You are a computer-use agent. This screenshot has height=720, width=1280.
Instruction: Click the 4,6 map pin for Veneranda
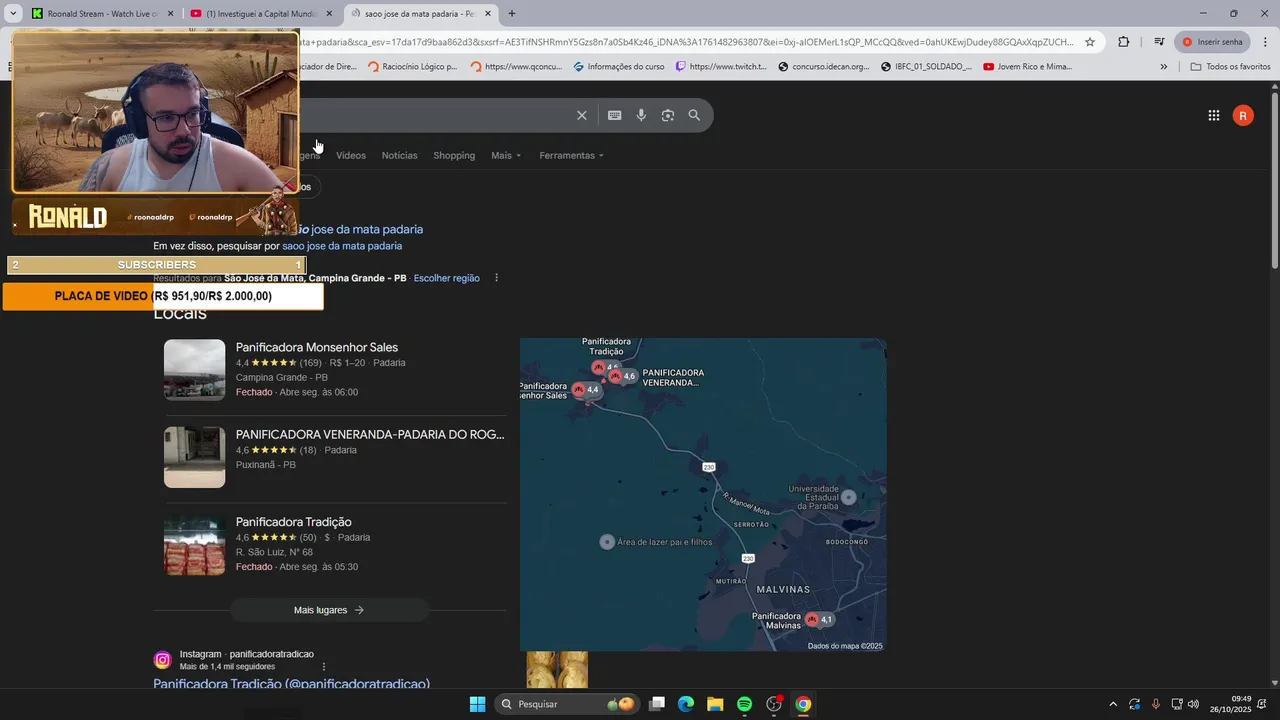pyautogui.click(x=623, y=377)
